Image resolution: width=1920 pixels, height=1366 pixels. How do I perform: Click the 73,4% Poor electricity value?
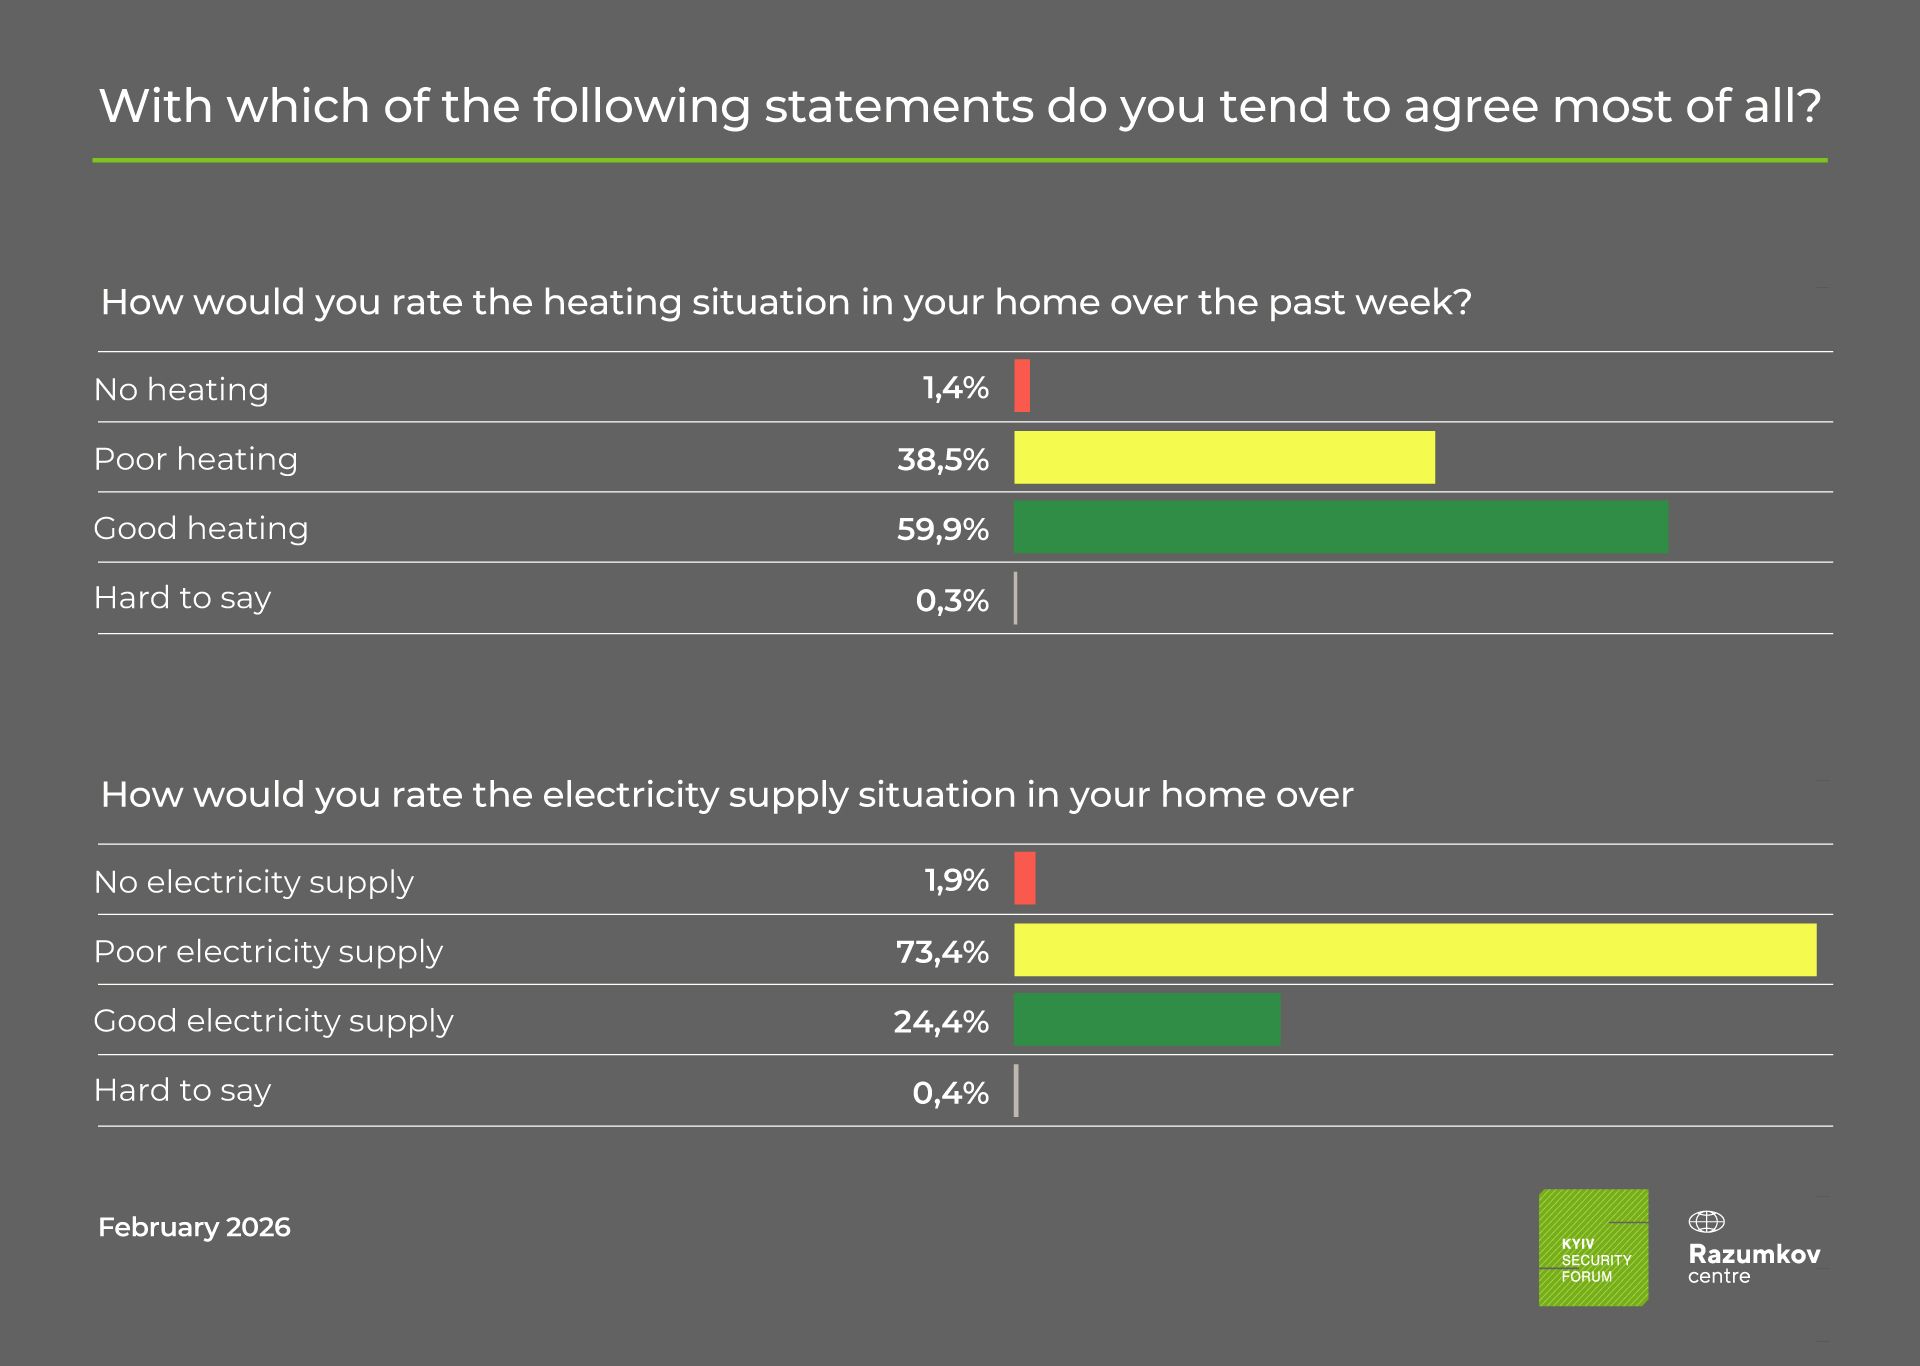(942, 952)
